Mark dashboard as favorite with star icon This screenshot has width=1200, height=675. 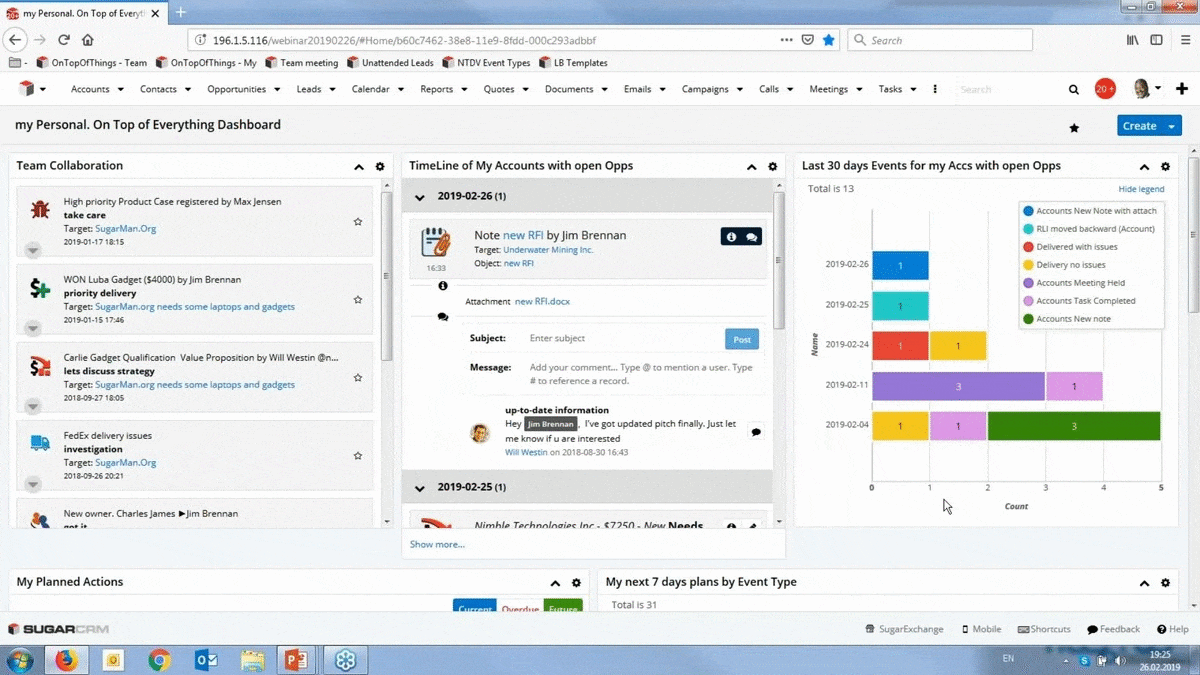(1074, 128)
